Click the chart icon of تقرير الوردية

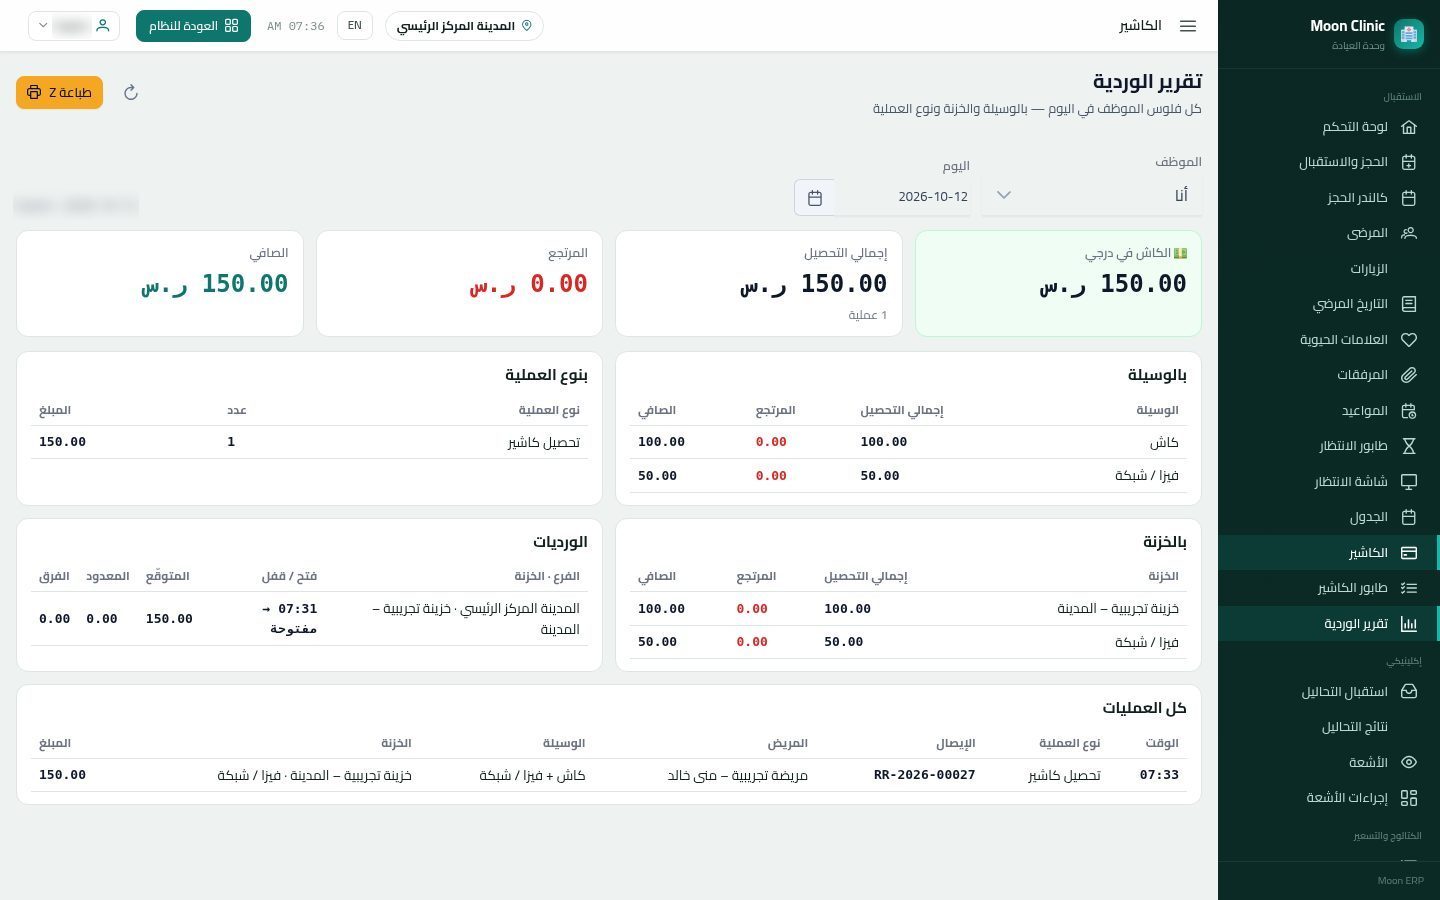point(1409,624)
